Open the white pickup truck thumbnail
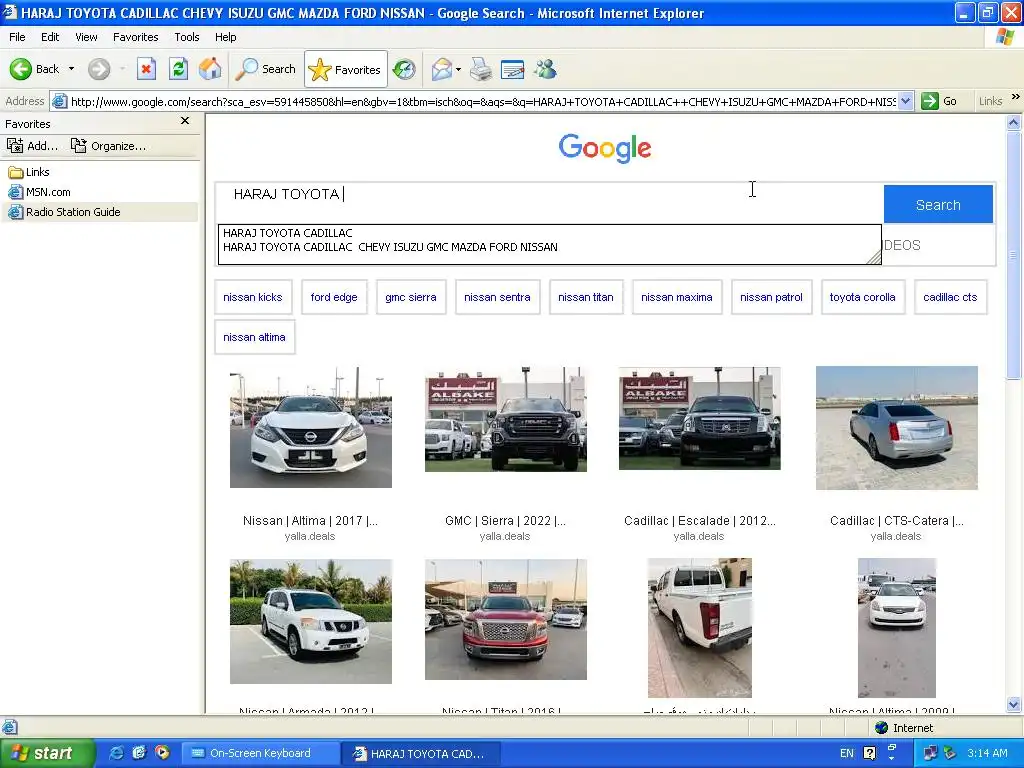1024x768 pixels. click(699, 628)
